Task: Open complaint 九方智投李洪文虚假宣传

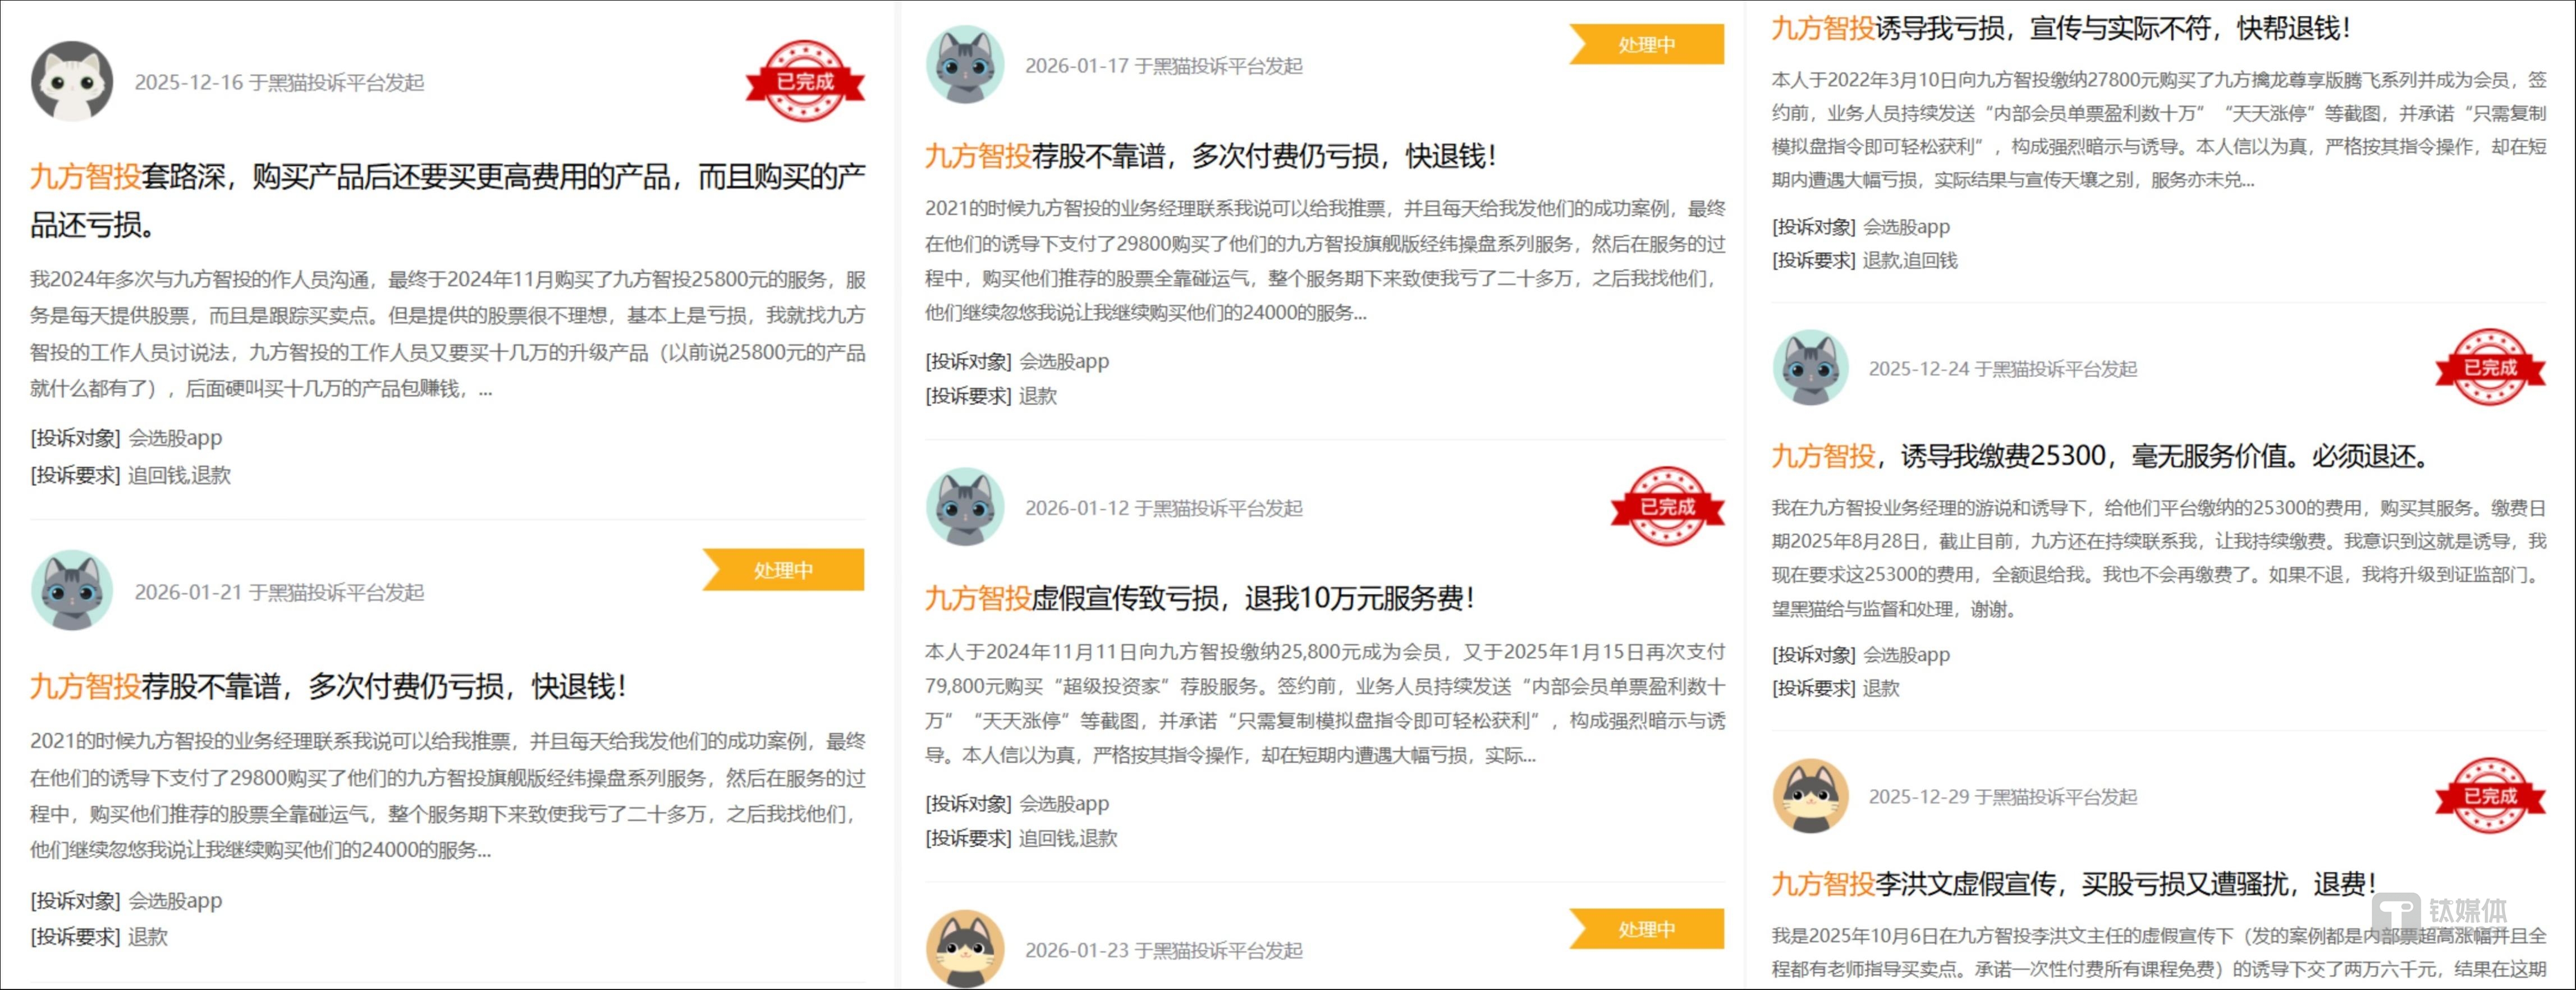Action: (2072, 884)
